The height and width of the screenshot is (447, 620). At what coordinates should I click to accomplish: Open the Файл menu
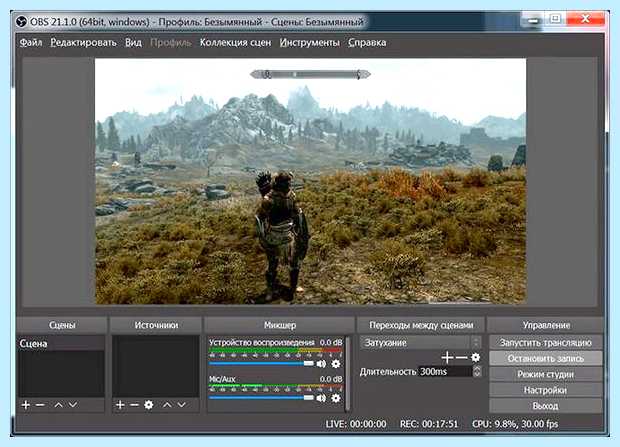point(31,43)
